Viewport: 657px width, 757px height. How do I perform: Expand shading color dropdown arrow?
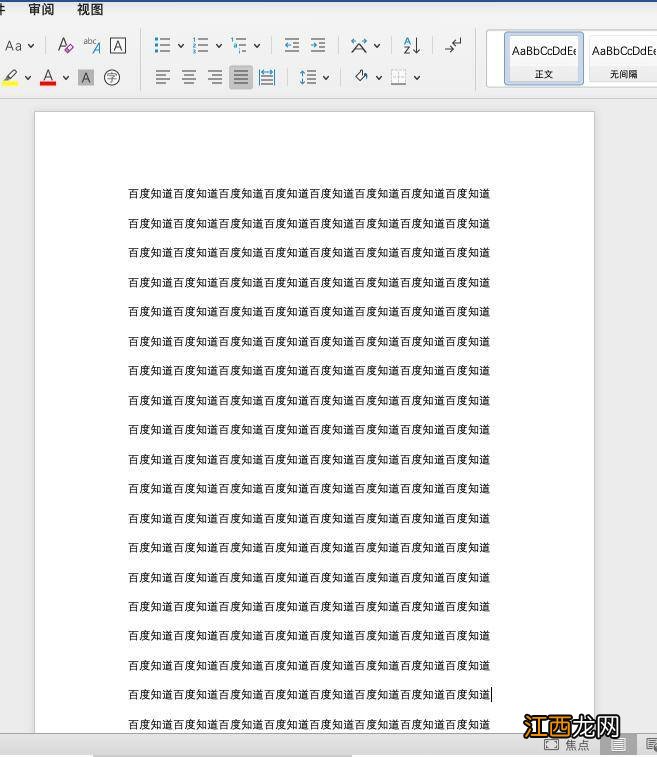[379, 77]
